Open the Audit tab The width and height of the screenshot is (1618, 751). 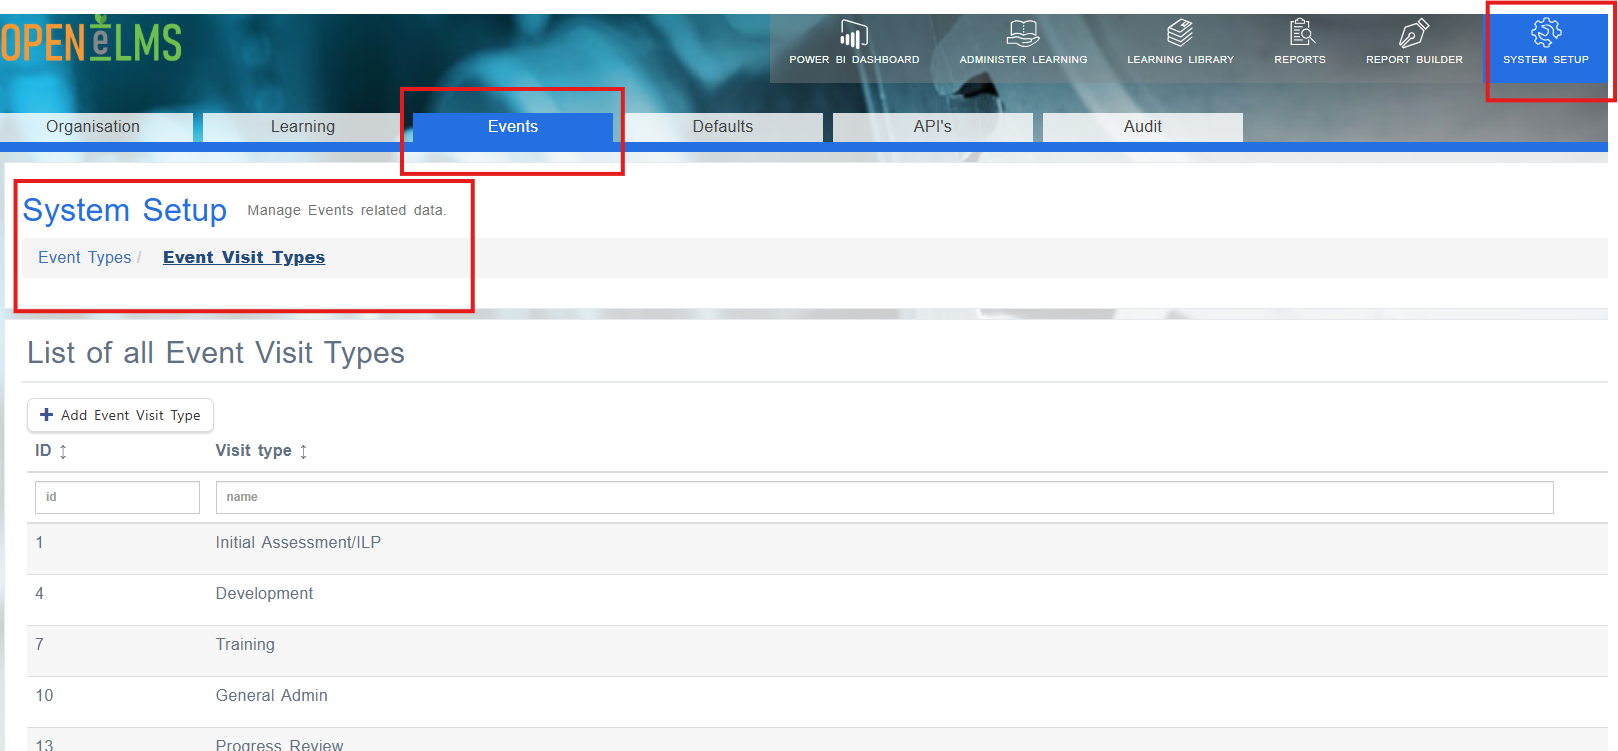pyautogui.click(x=1143, y=127)
